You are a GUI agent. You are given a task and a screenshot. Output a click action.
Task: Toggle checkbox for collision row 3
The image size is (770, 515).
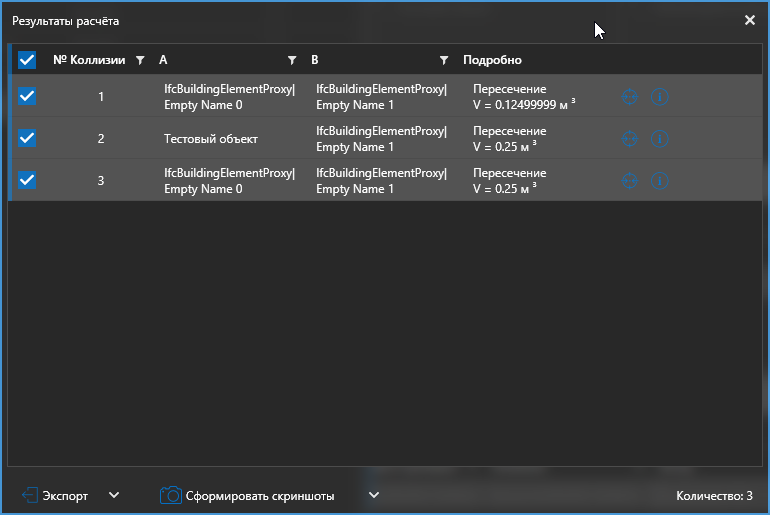27,181
